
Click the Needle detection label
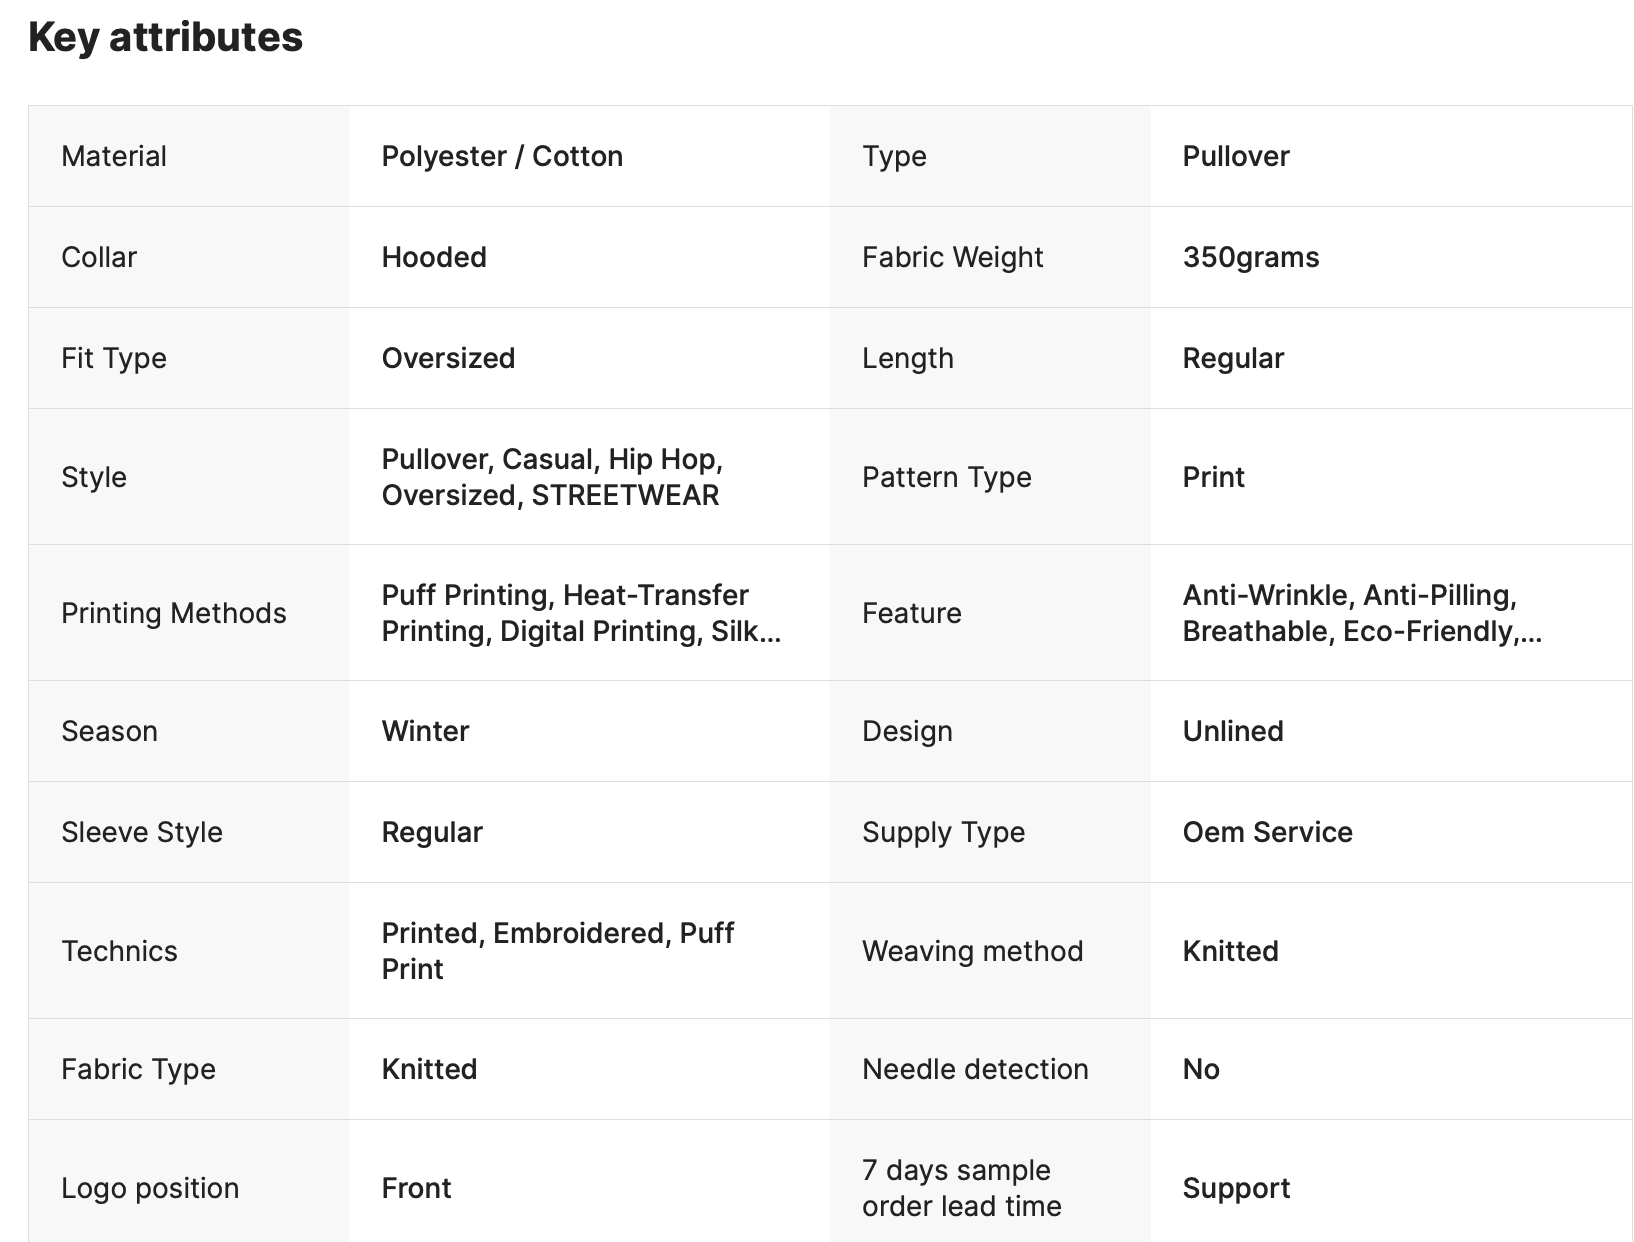point(975,1069)
